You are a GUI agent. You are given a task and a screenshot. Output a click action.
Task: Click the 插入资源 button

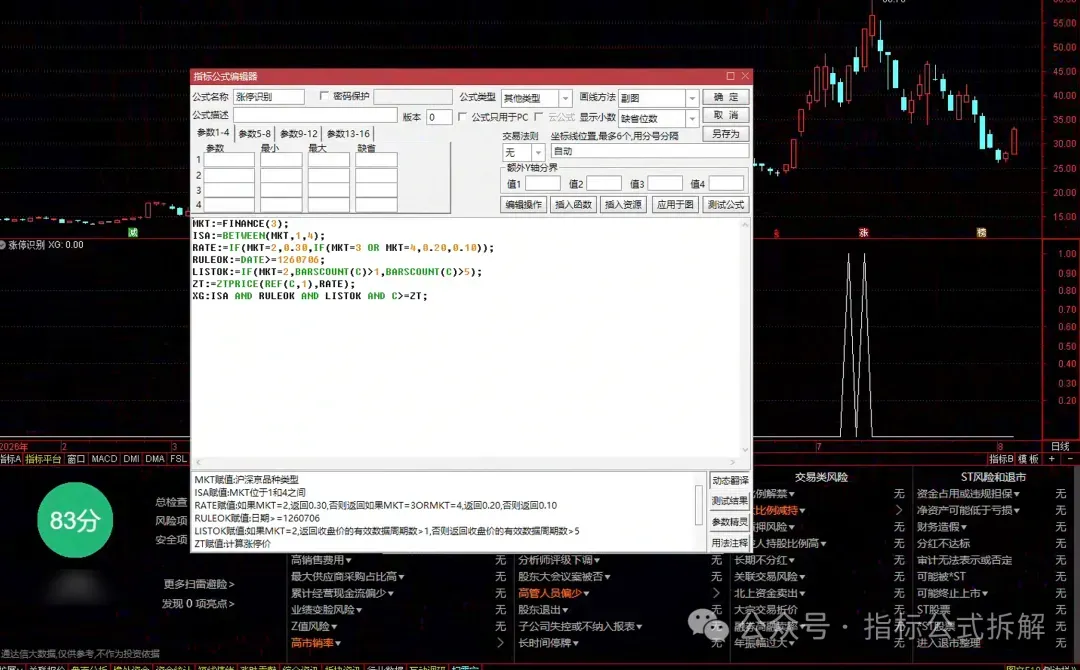point(623,205)
